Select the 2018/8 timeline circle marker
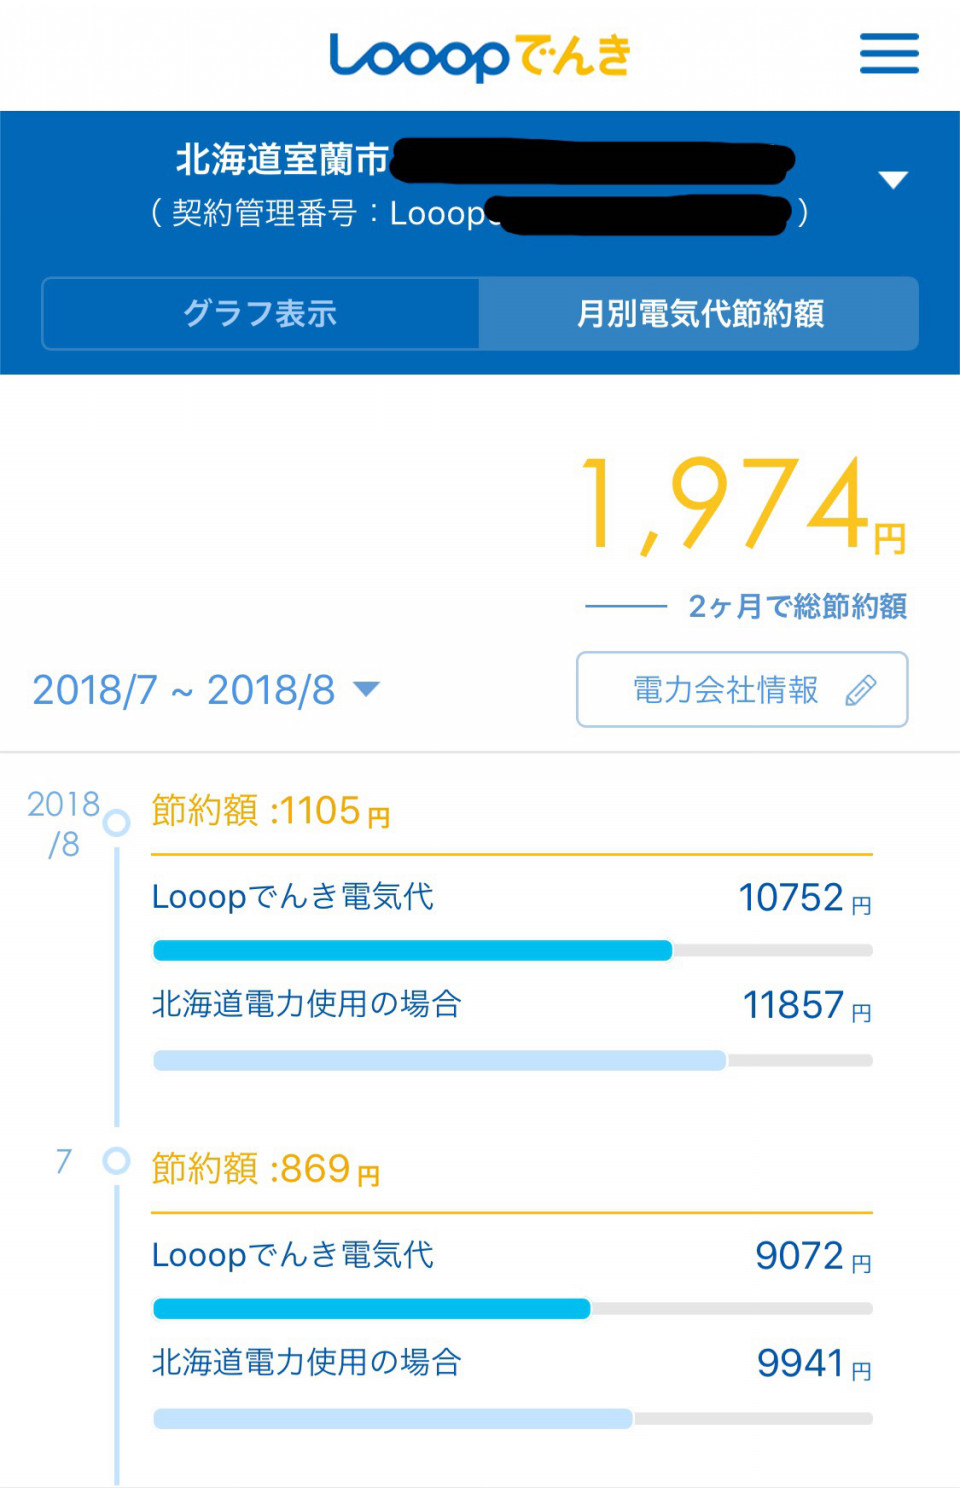The height and width of the screenshot is (1488, 960). [x=117, y=823]
